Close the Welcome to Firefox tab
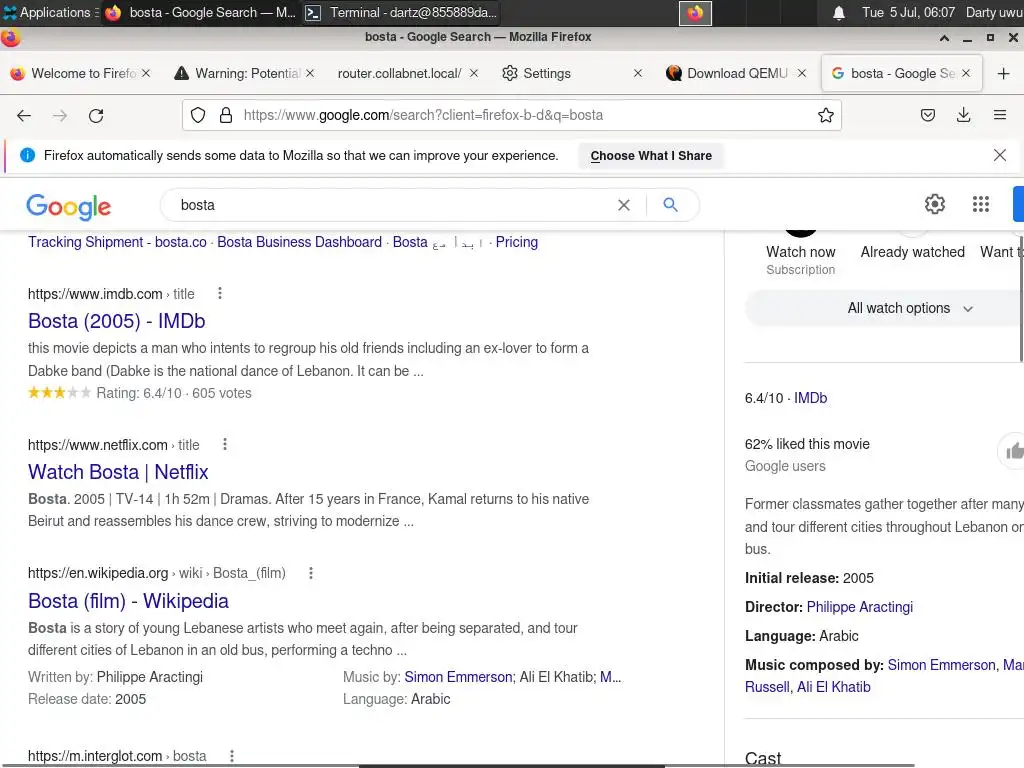 click(x=146, y=73)
